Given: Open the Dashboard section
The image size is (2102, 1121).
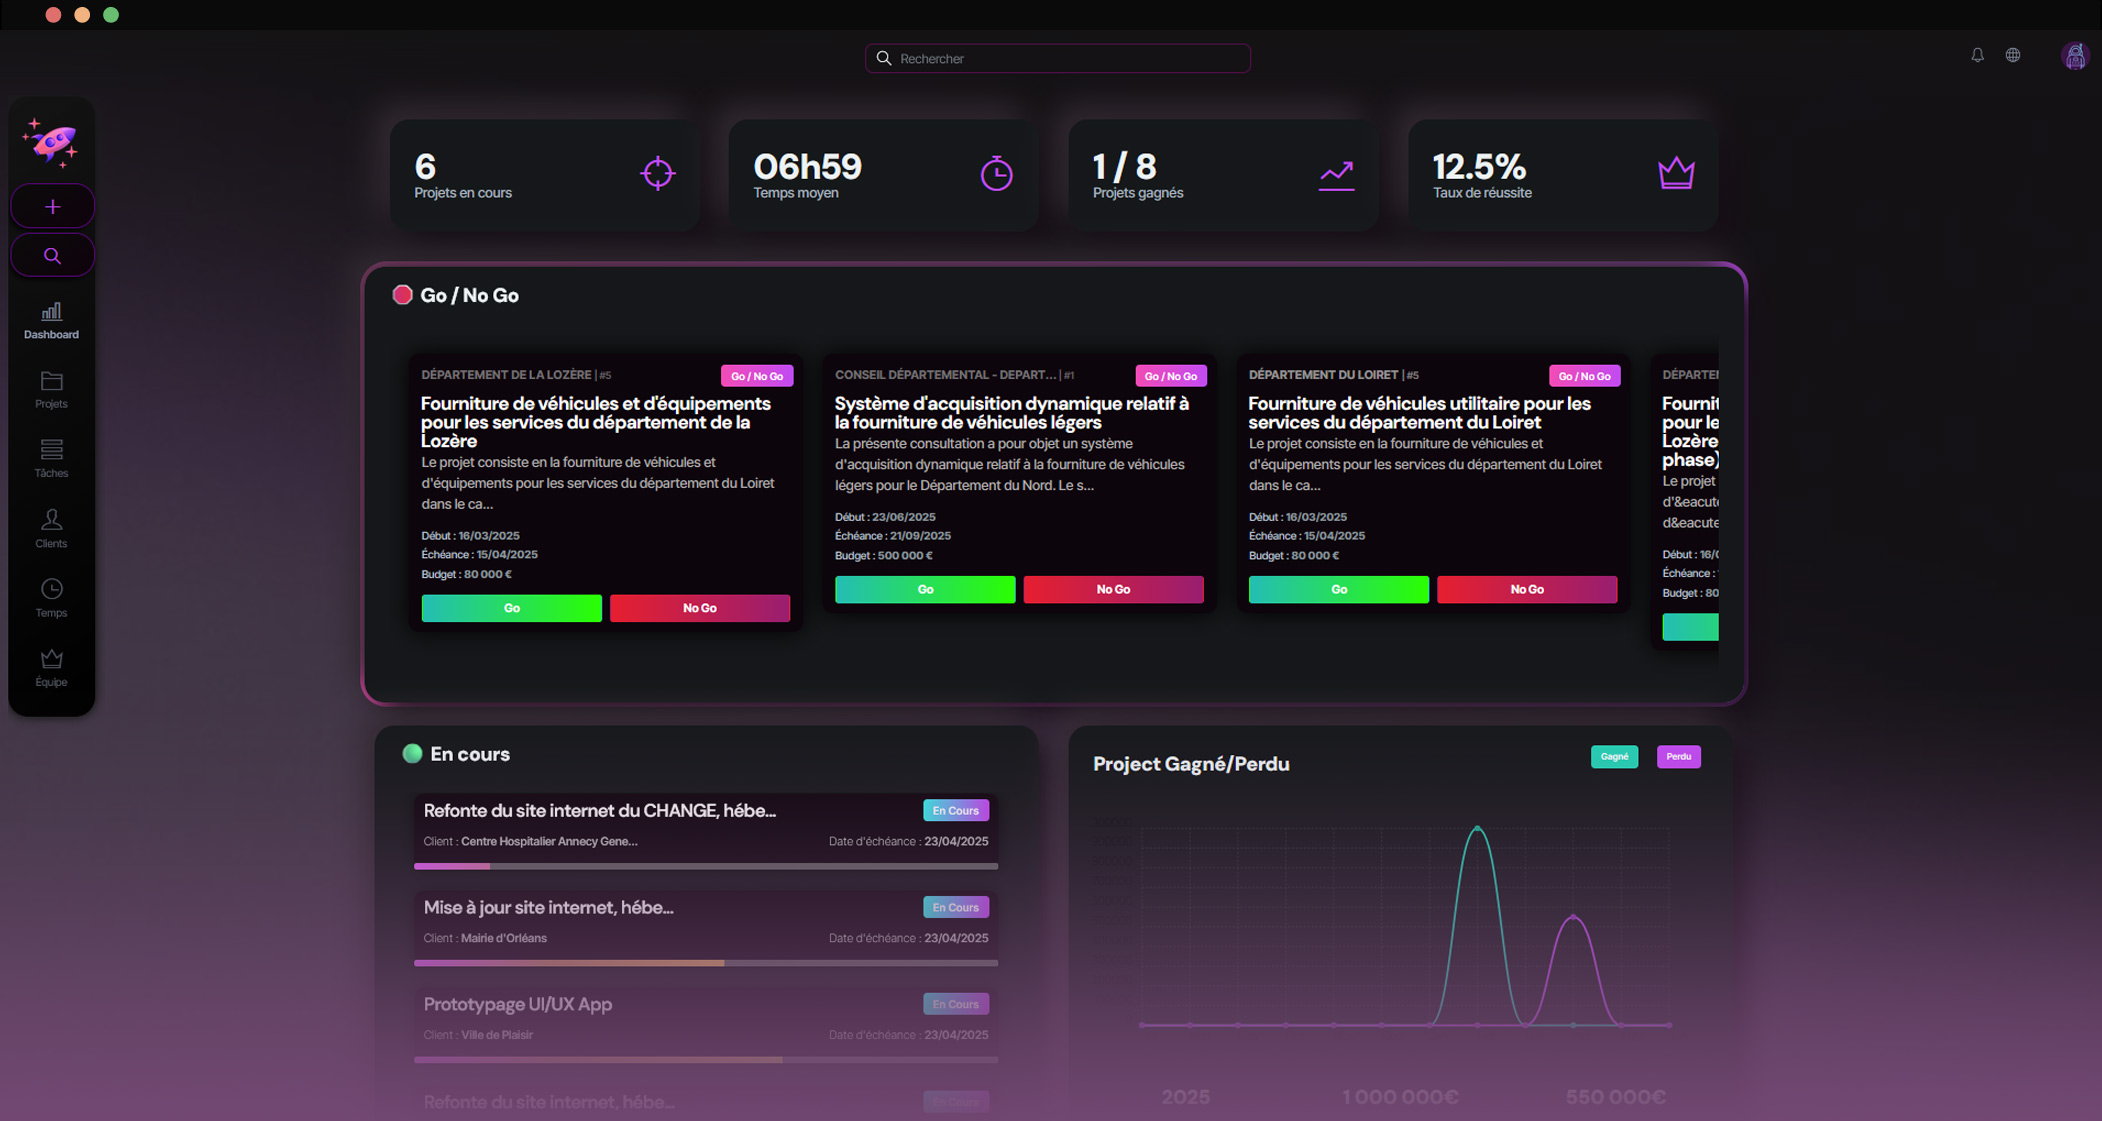Looking at the screenshot, I should click(51, 321).
